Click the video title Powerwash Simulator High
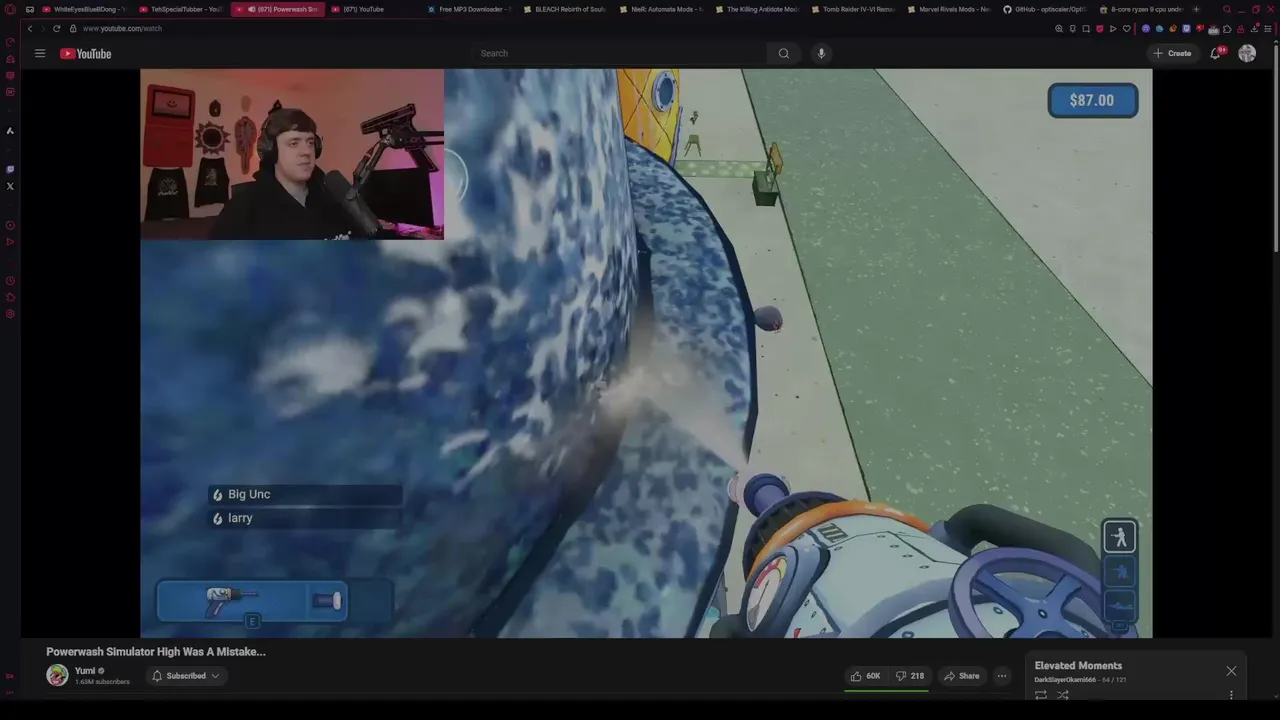This screenshot has height=720, width=1280. click(x=156, y=651)
